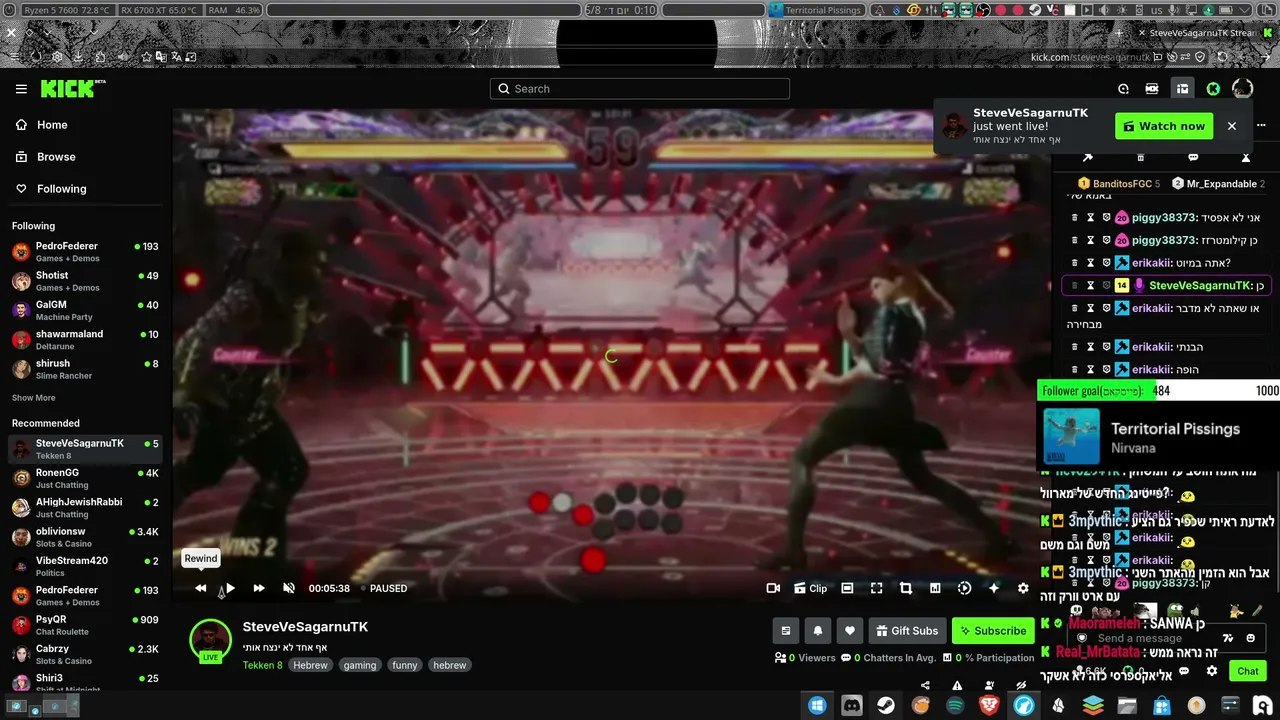Subscribe to SteveVeSagarnuTK
Screen dimensions: 1280x720
993,631
